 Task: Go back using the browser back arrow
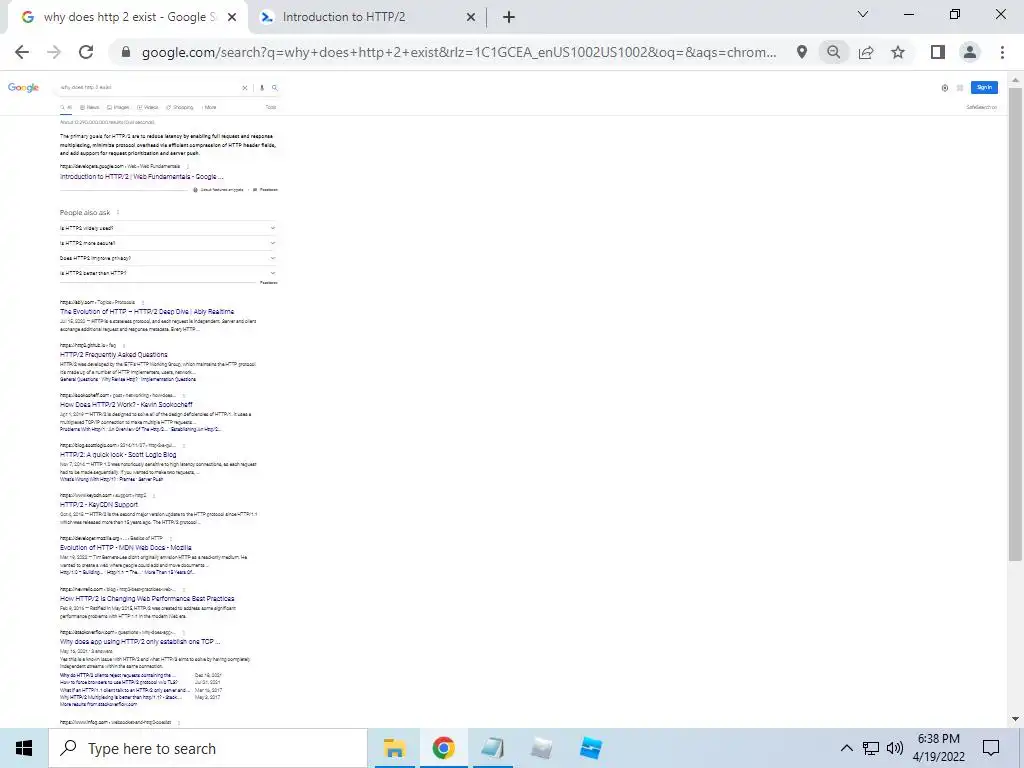click(x=22, y=52)
